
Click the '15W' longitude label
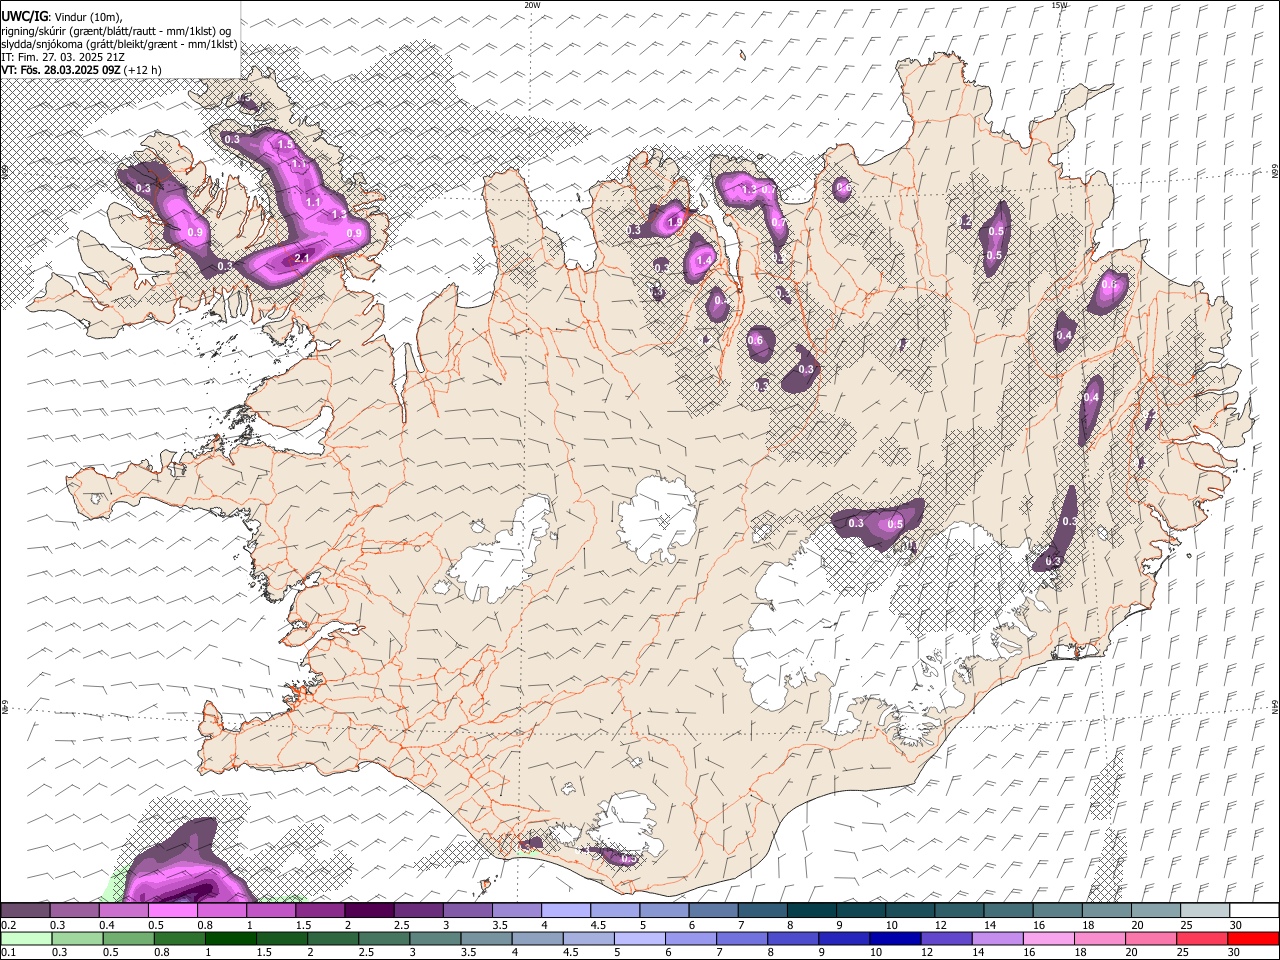[x=1059, y=5]
